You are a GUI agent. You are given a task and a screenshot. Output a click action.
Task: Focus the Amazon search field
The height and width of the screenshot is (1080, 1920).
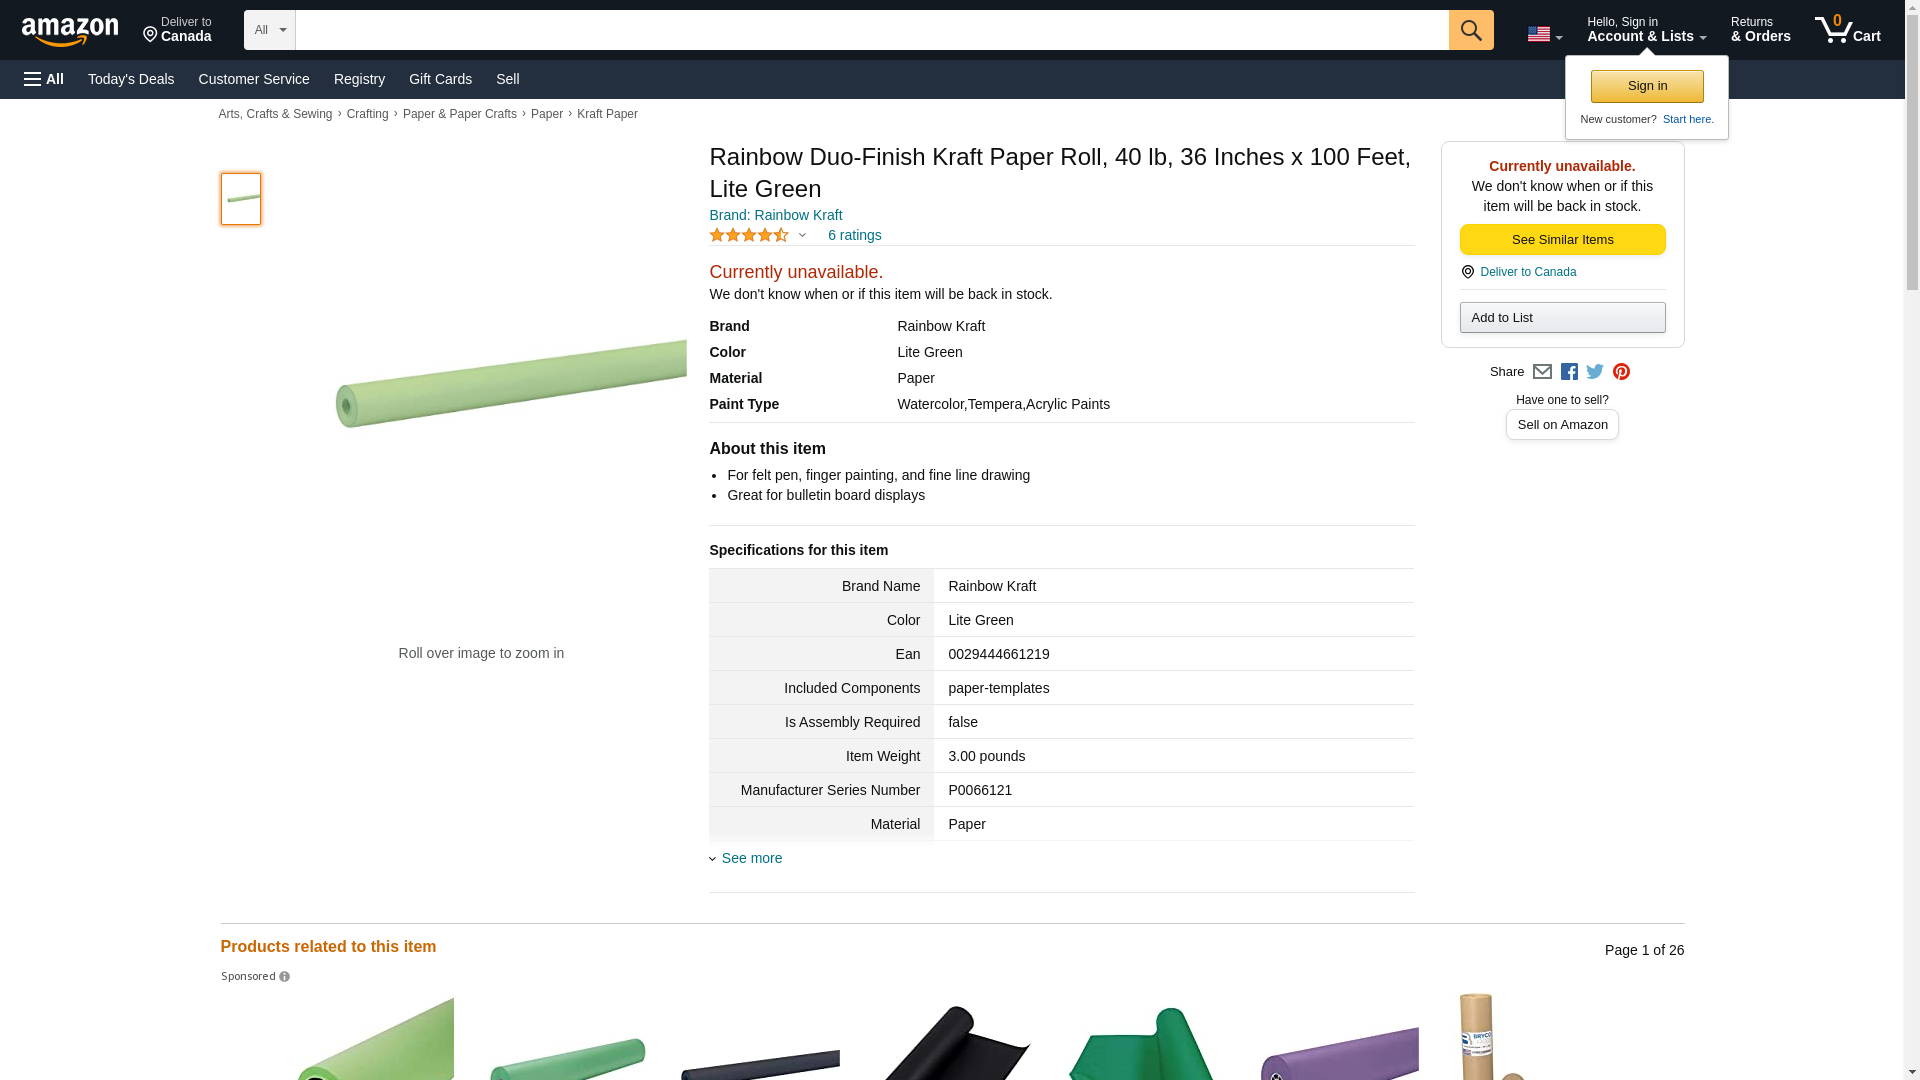[x=871, y=30]
